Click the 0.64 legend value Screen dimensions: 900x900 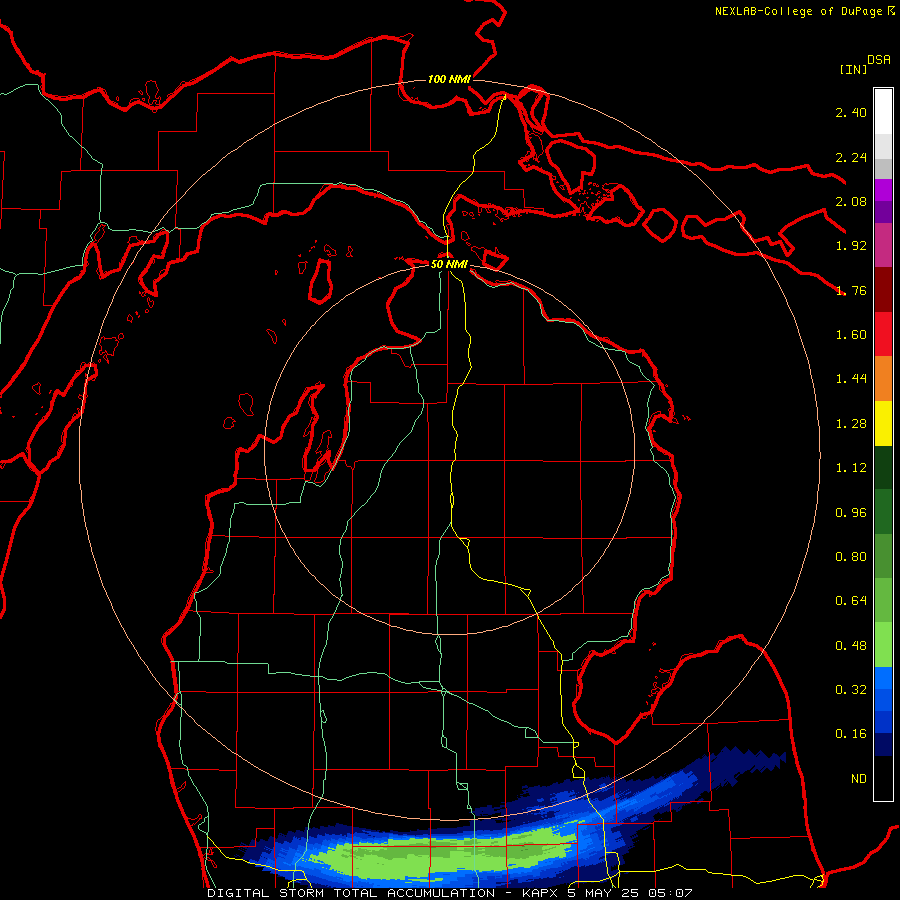851,601
